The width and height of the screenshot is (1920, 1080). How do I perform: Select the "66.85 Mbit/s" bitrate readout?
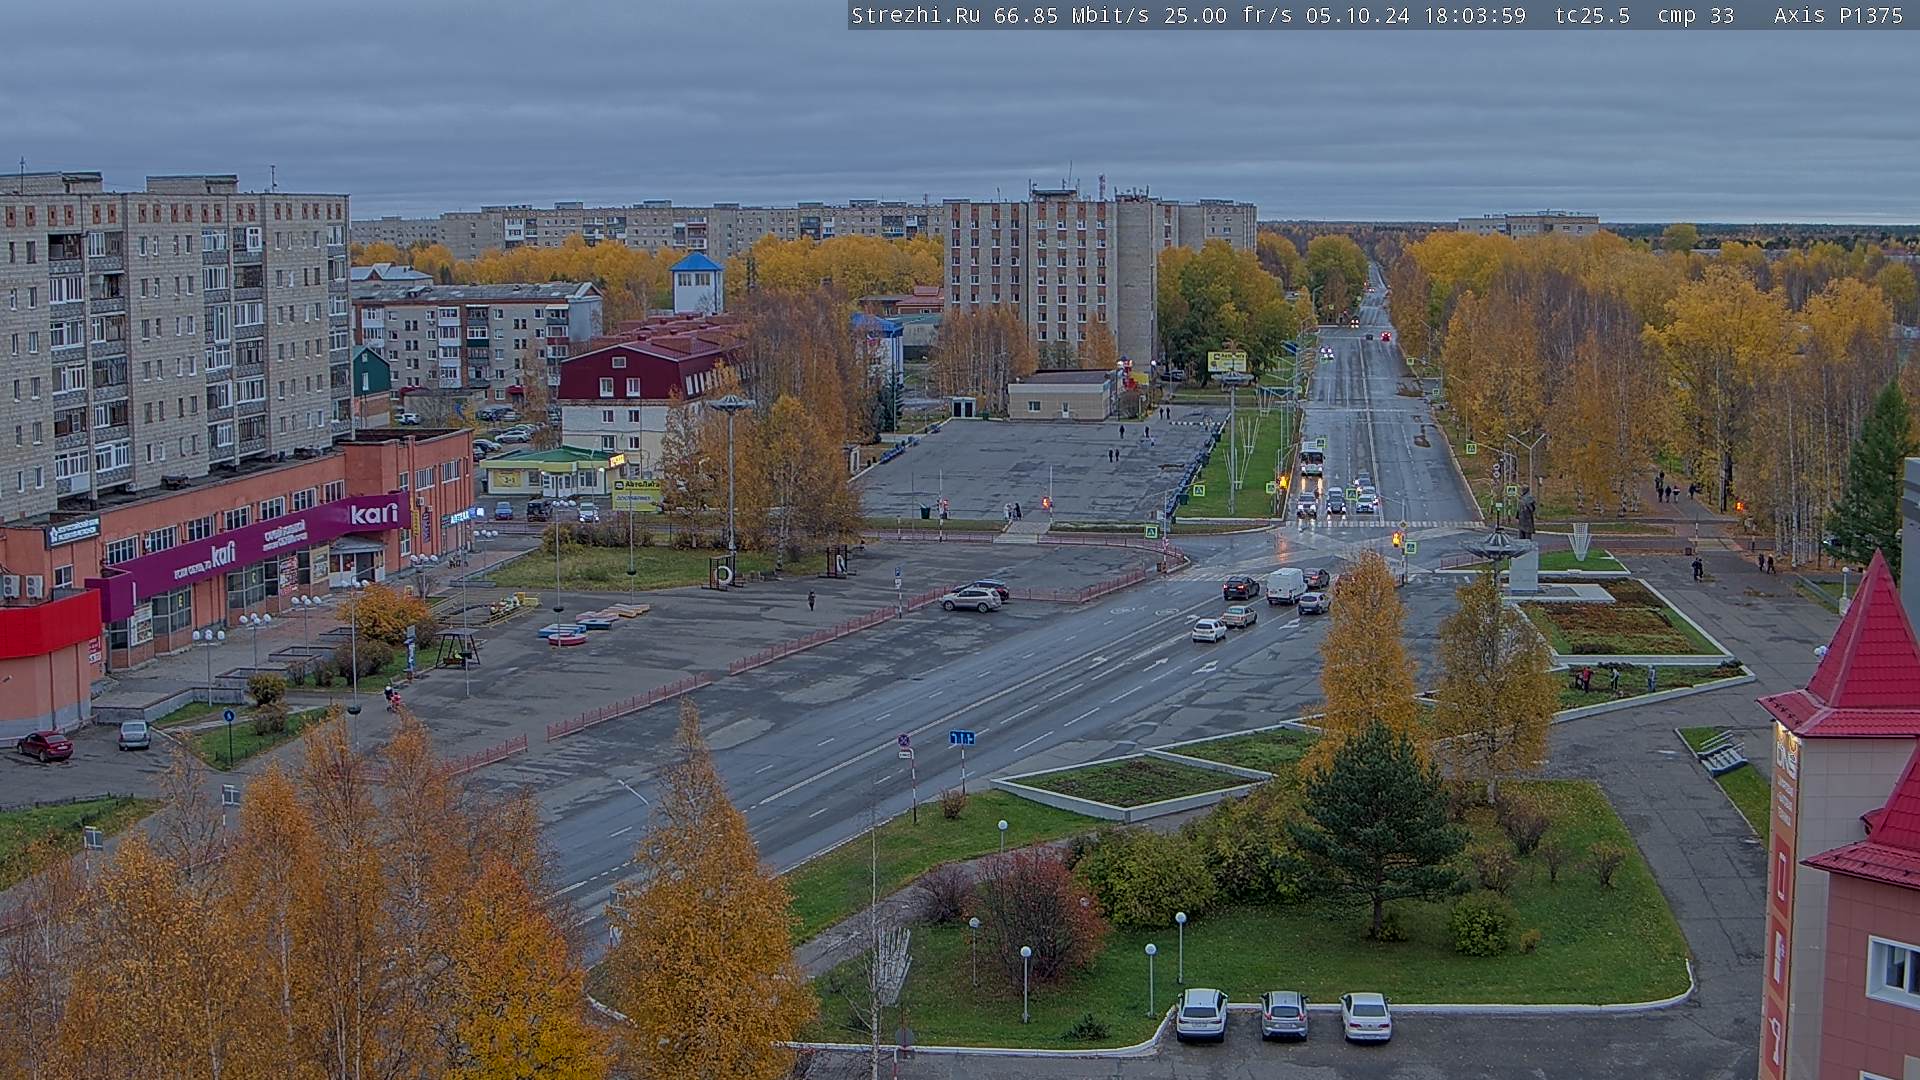click(1072, 15)
